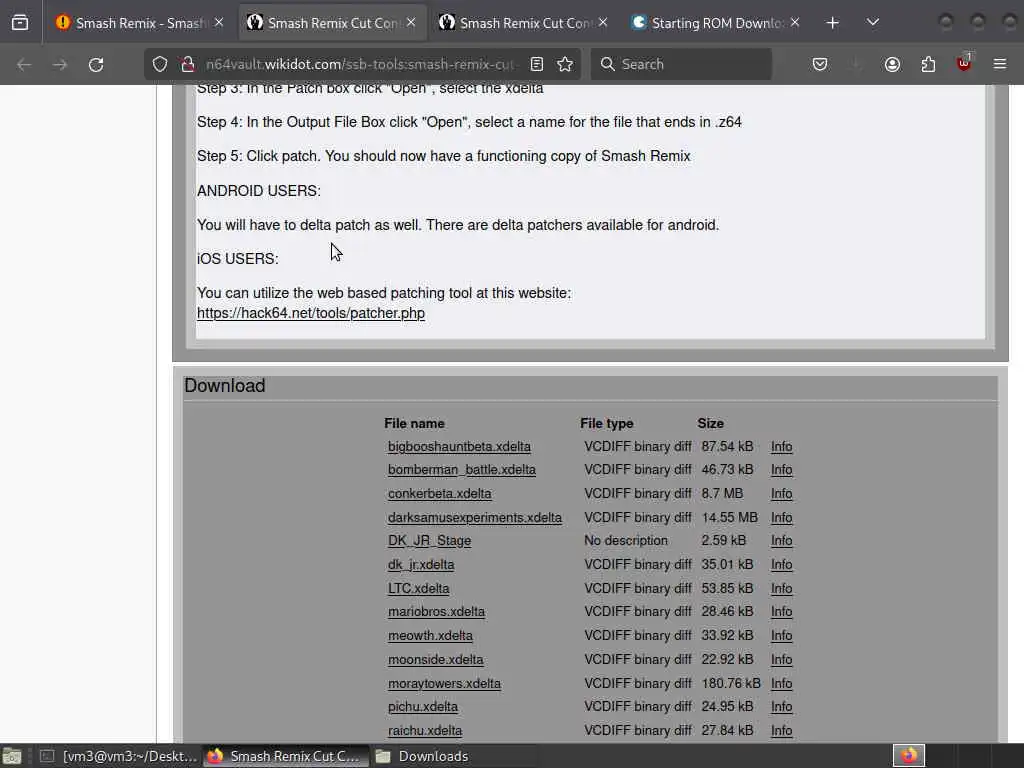This screenshot has width=1024, height=768.
Task: Open uBlock Origin extension icon
Action: coord(964,63)
